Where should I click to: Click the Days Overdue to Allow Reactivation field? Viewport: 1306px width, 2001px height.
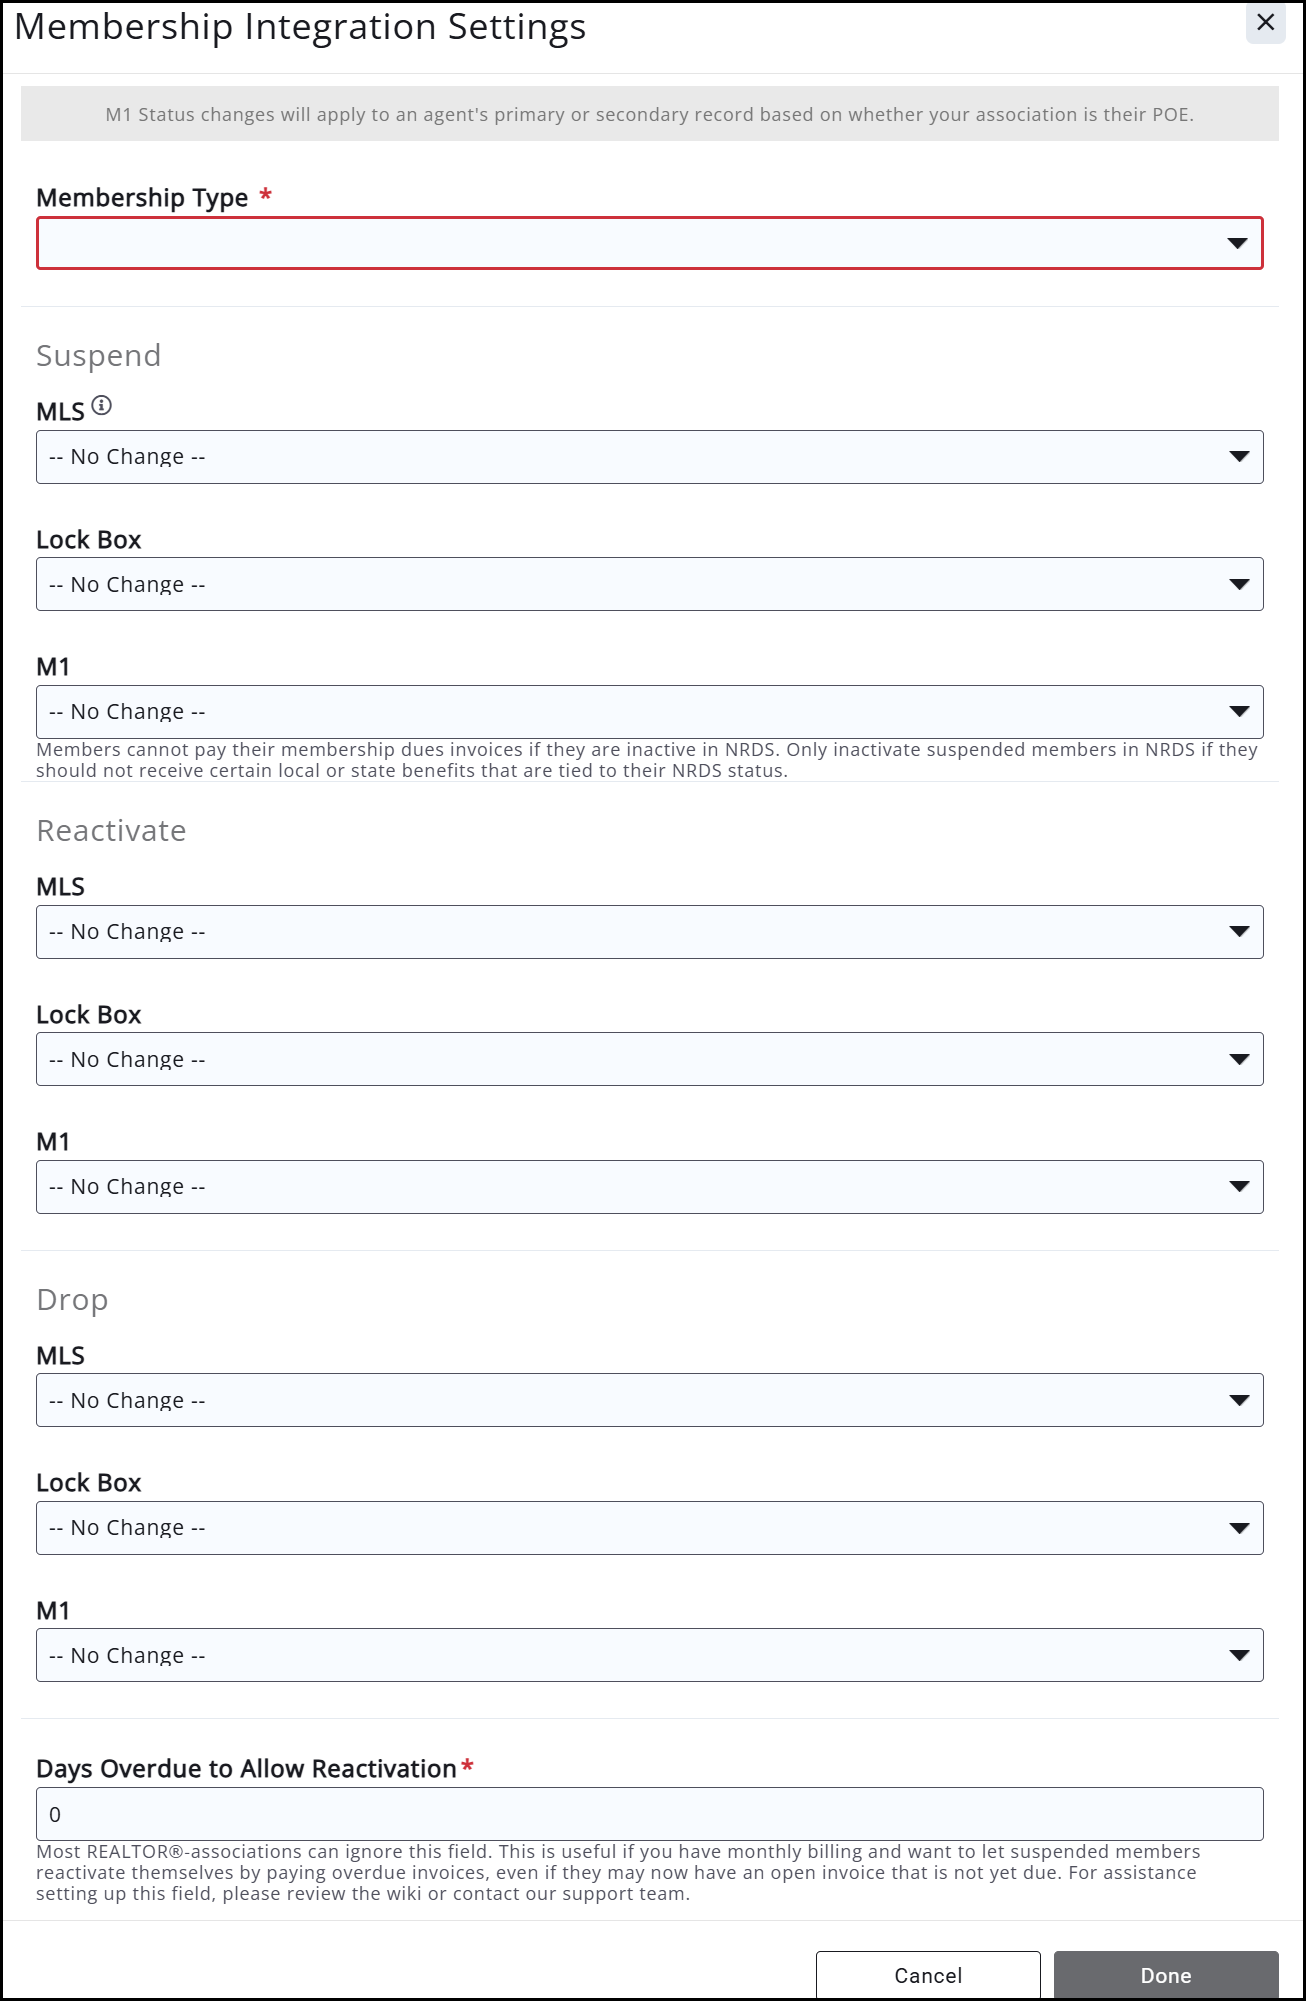(x=649, y=1814)
